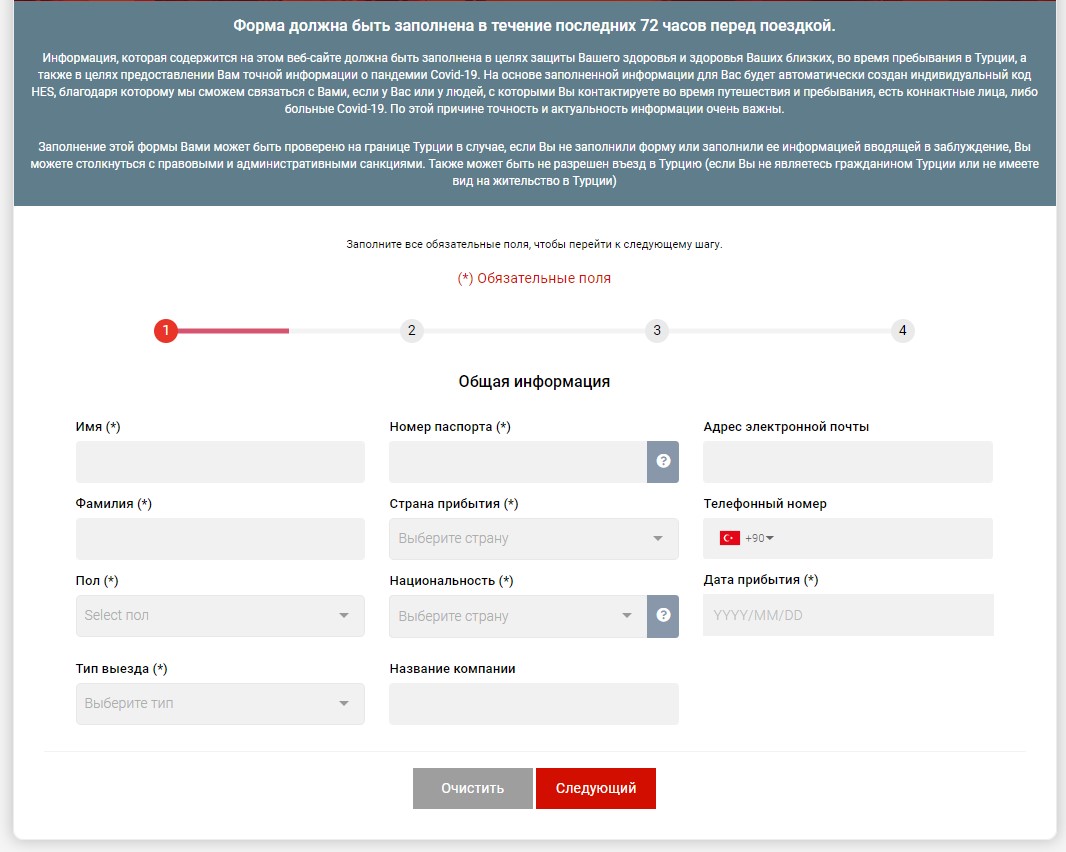Open the Дата прибытия date field

[847, 616]
